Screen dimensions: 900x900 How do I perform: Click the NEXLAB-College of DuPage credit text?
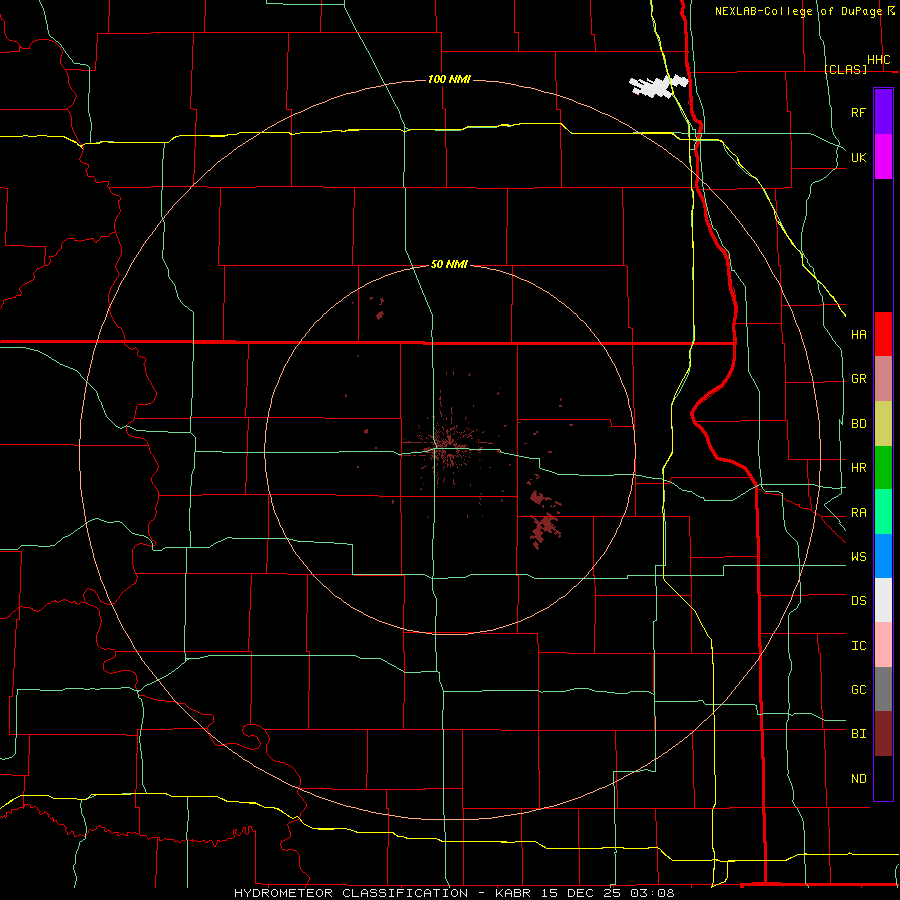(x=798, y=11)
